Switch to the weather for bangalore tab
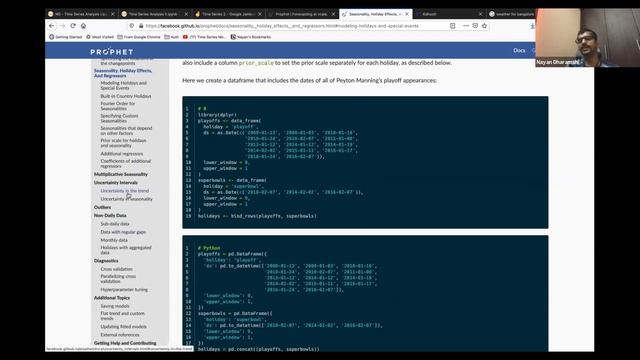Viewport: 640px width, 360px height. 511,14
